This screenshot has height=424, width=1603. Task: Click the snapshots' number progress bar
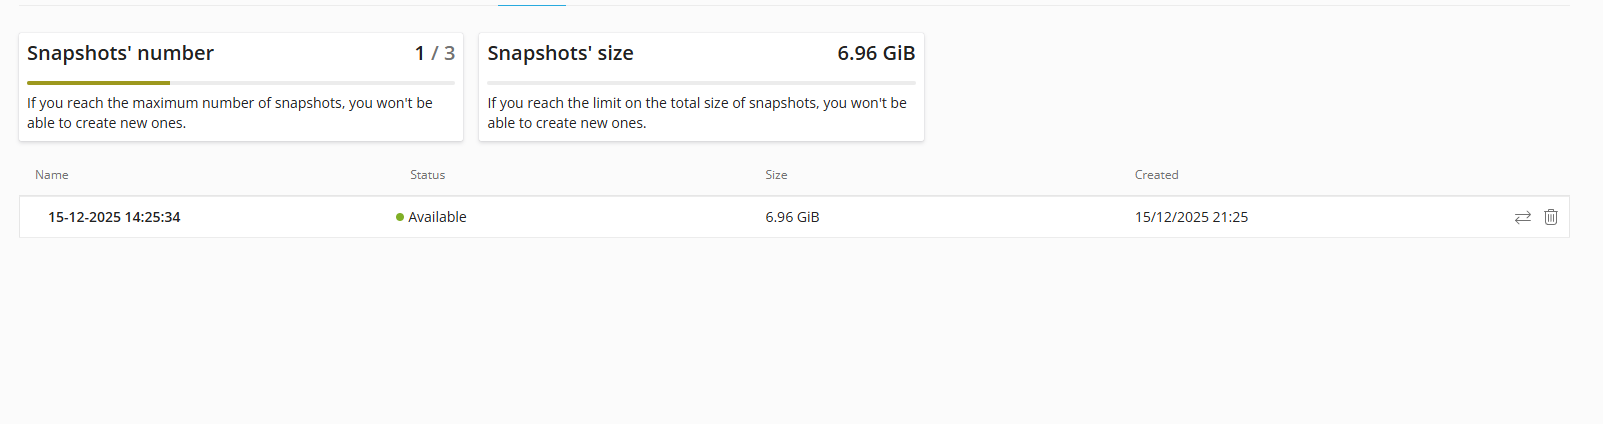click(x=240, y=83)
